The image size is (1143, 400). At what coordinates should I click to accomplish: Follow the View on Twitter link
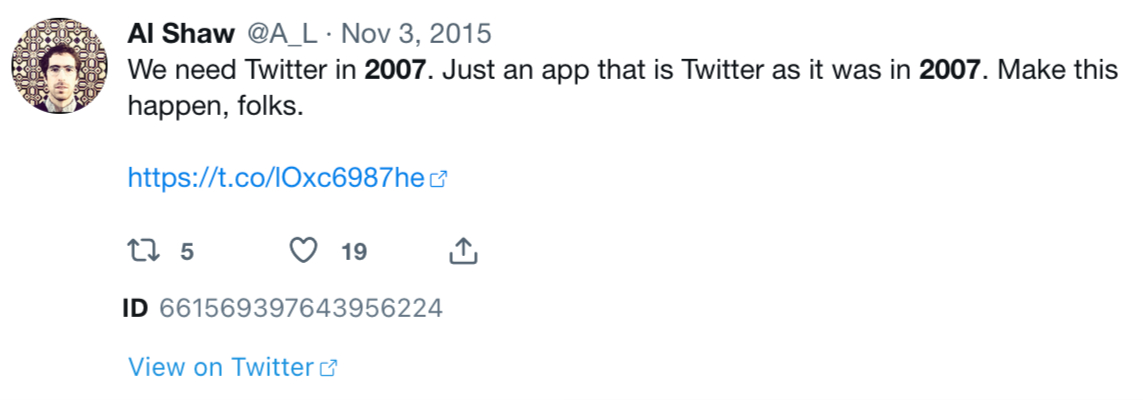221,367
